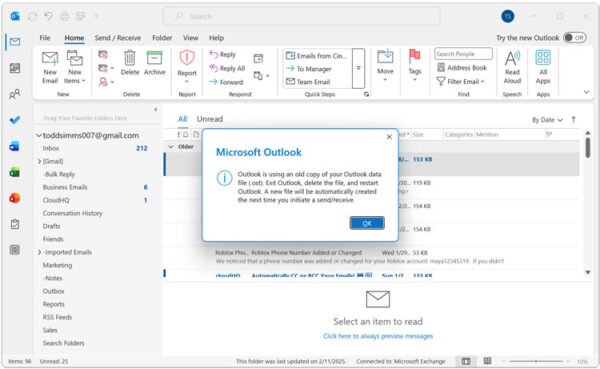Adjust the zoom slider in status bar
The width and height of the screenshot is (600, 369).
point(536,361)
